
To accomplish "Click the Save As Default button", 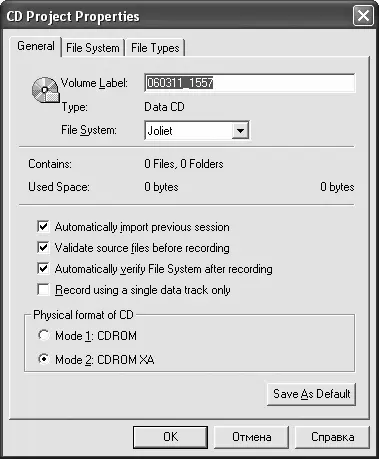I will pyautogui.click(x=312, y=394).
